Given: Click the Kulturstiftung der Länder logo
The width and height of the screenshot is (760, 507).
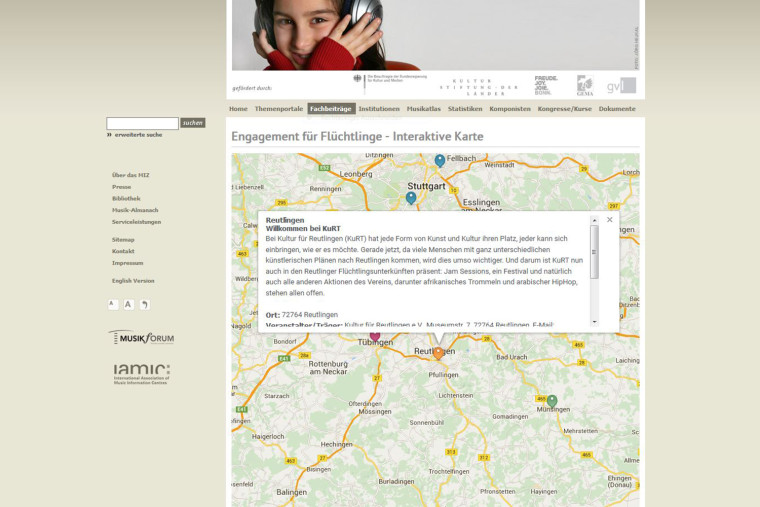Looking at the screenshot, I should tap(479, 87).
